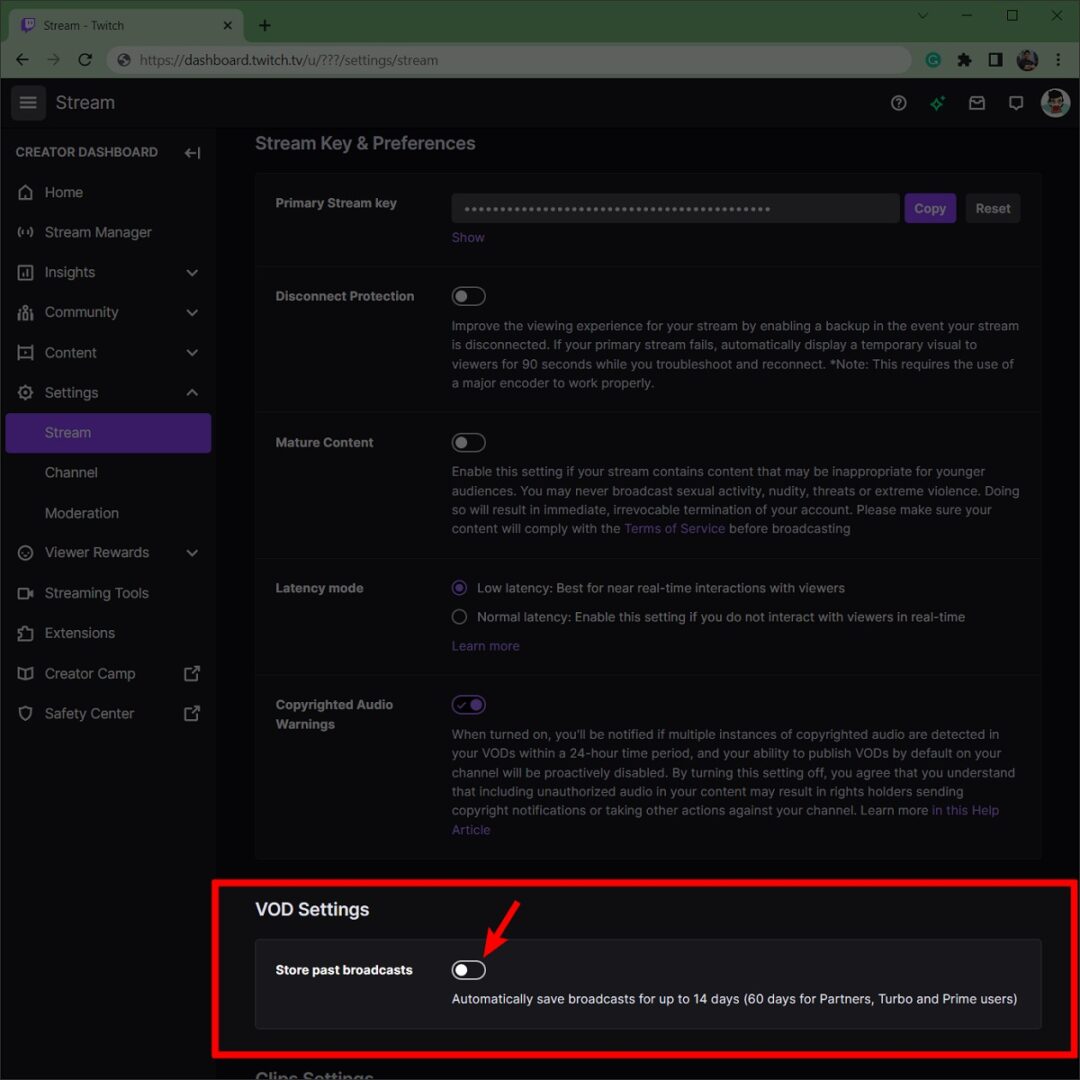Turn on the Mature Content toggle
This screenshot has width=1080, height=1080.
pos(468,442)
